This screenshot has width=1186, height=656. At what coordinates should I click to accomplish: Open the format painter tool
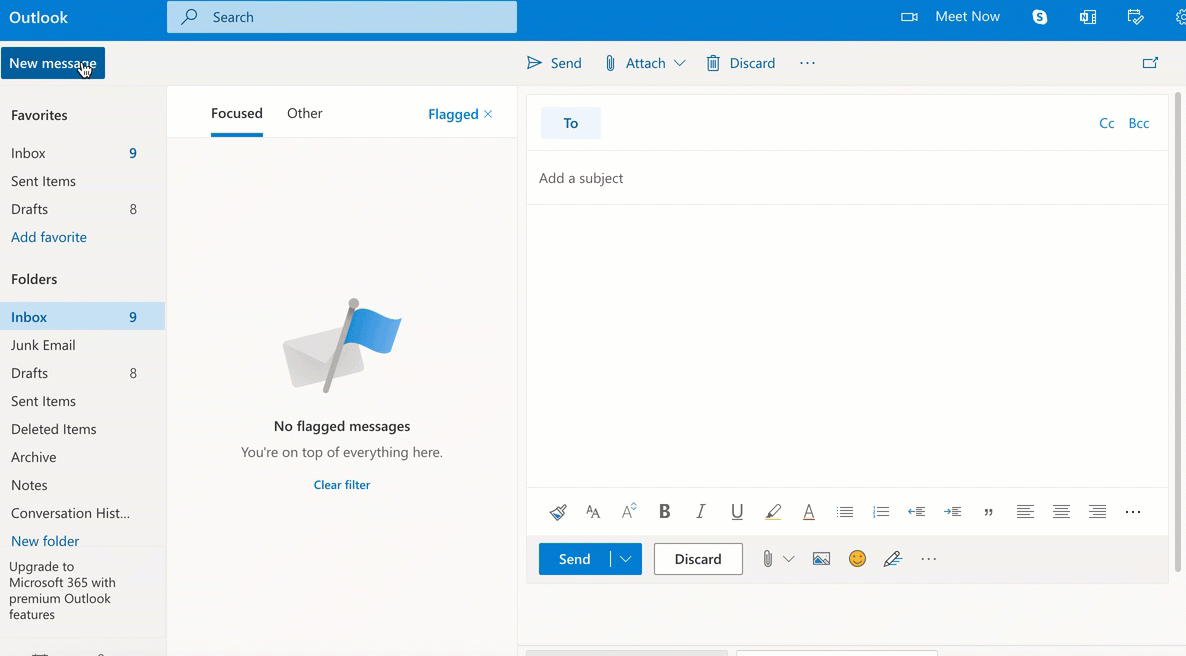tap(558, 512)
